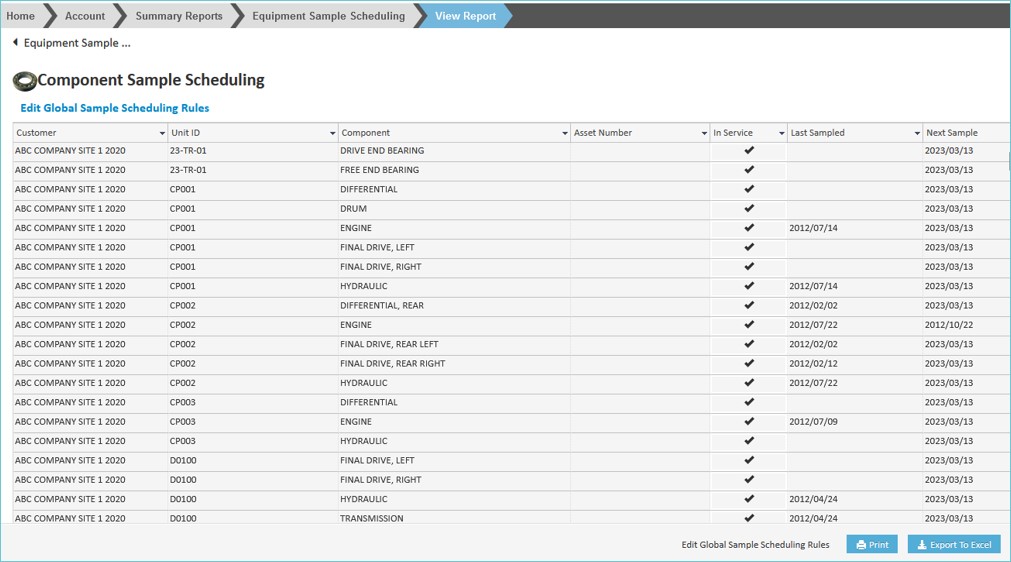The height and width of the screenshot is (562, 1011).
Task: Click the Print button
Action: 871,545
